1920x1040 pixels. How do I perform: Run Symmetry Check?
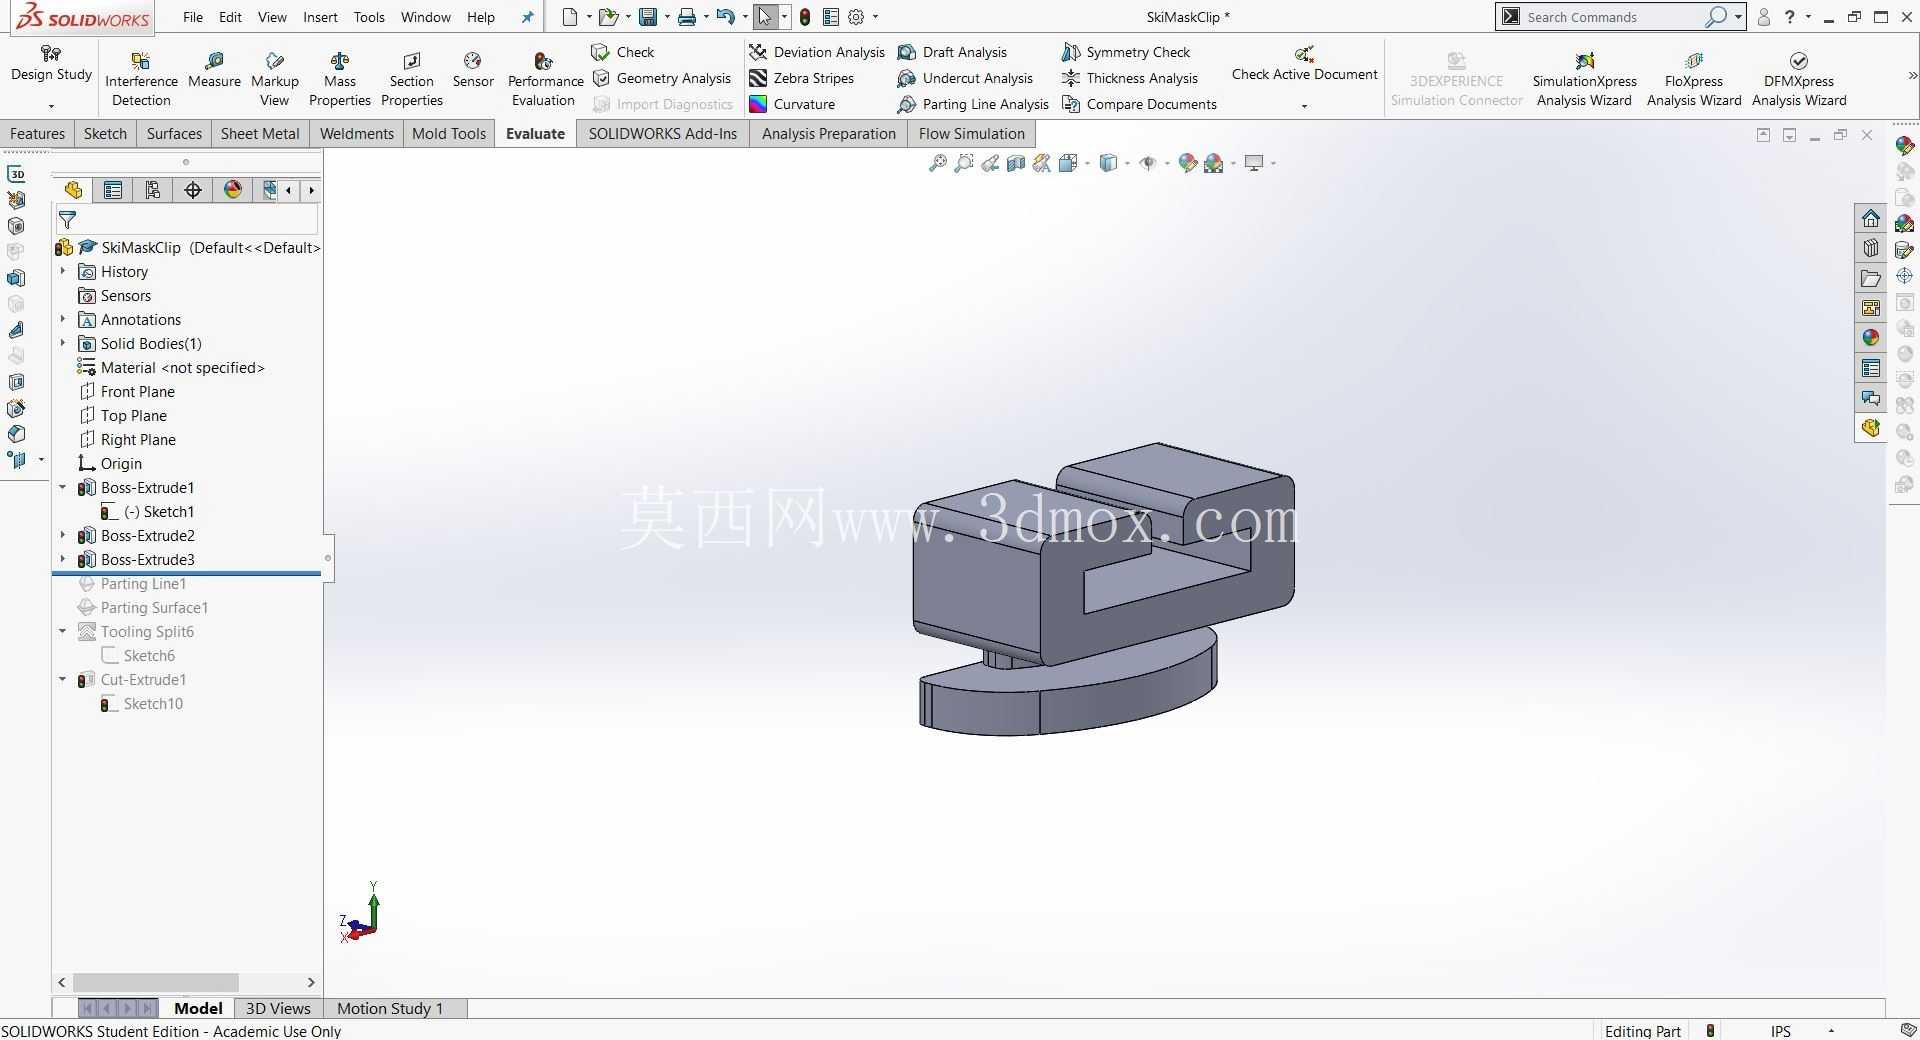pyautogui.click(x=1126, y=52)
